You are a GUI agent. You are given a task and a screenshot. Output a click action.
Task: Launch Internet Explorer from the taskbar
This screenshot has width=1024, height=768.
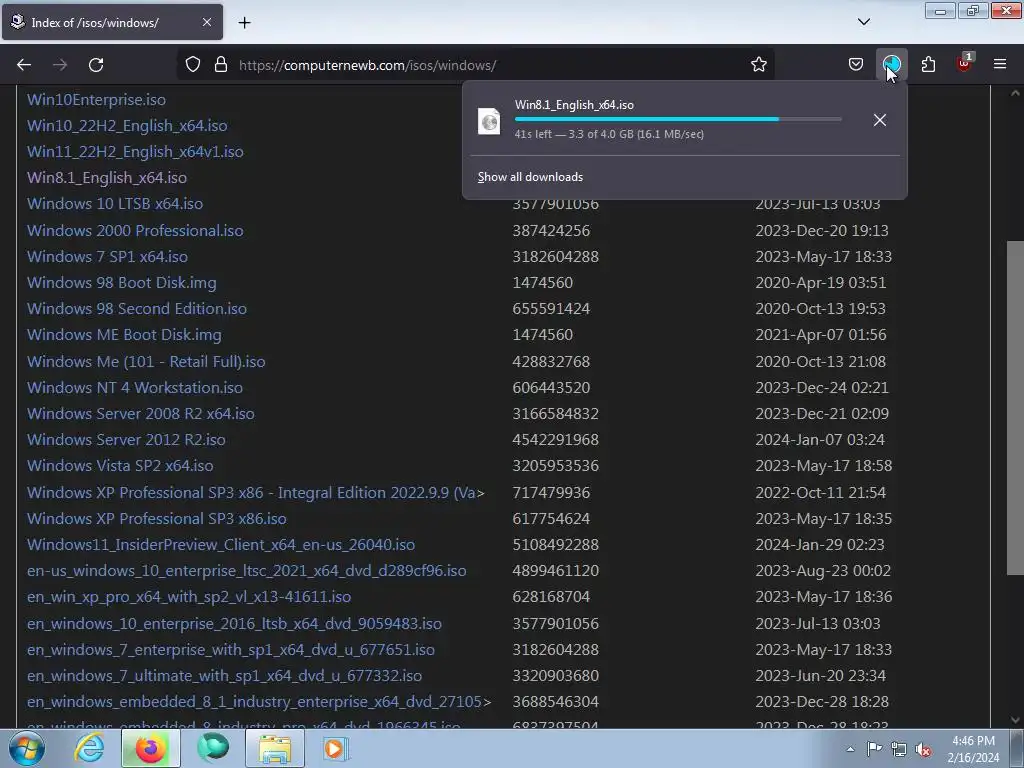tap(89, 748)
